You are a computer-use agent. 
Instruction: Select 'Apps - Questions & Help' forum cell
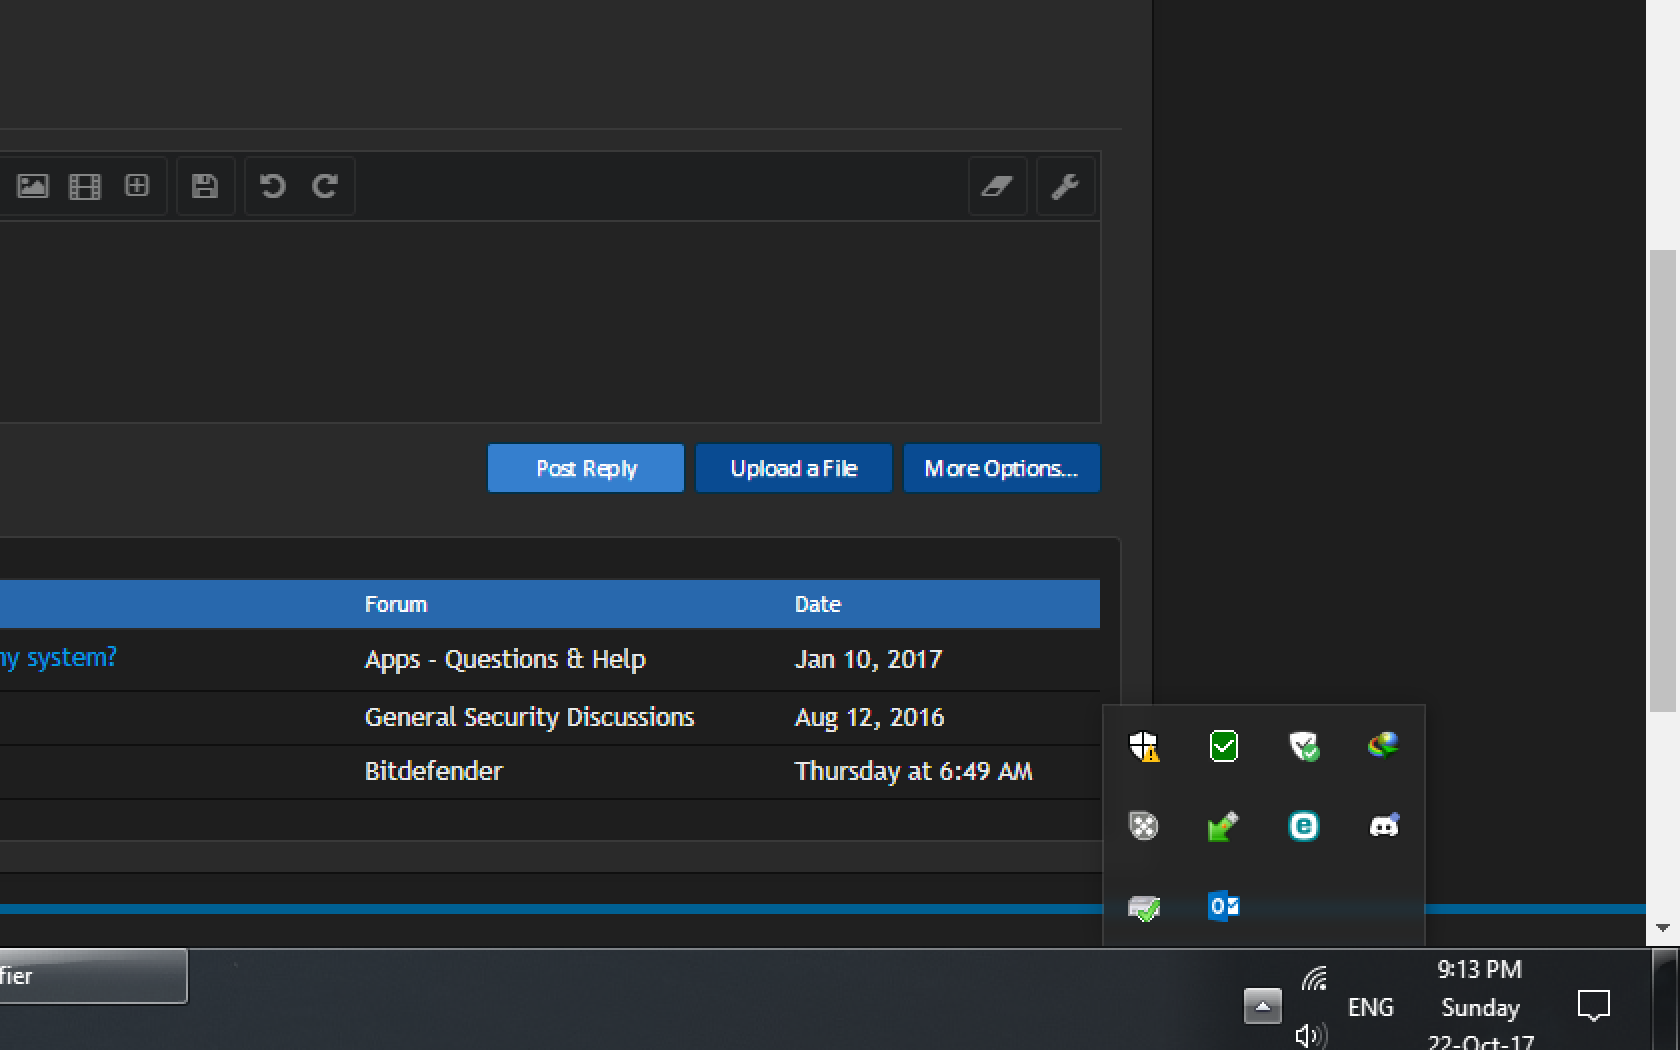pyautogui.click(x=505, y=659)
